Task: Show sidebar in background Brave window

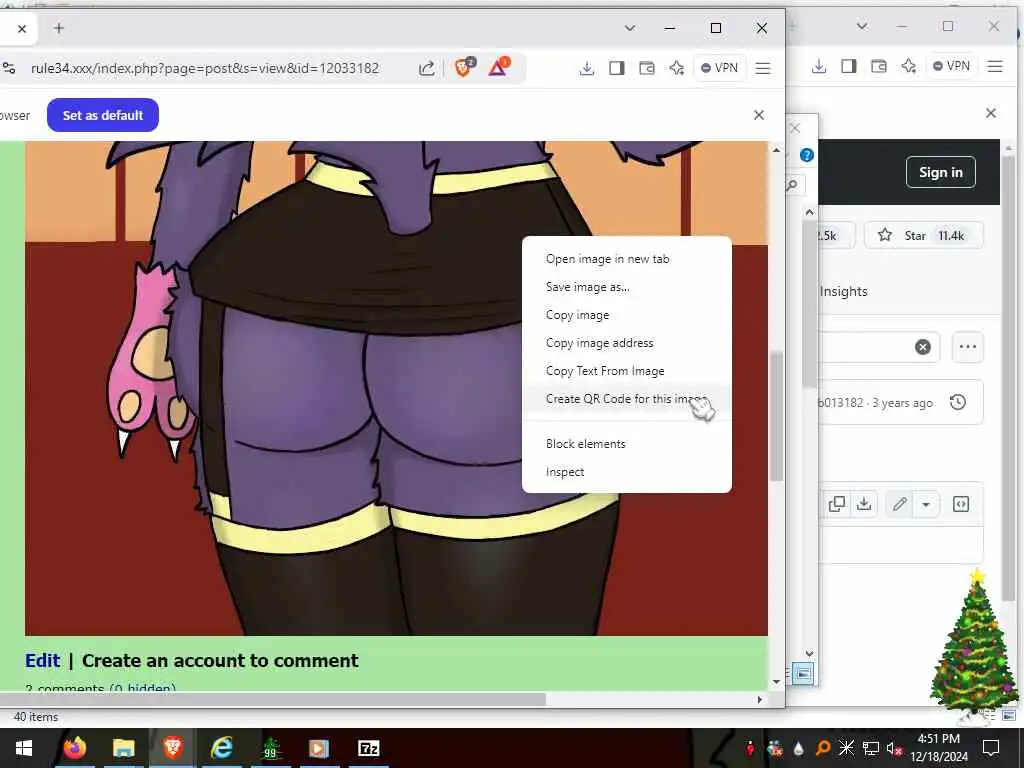Action: (x=848, y=66)
